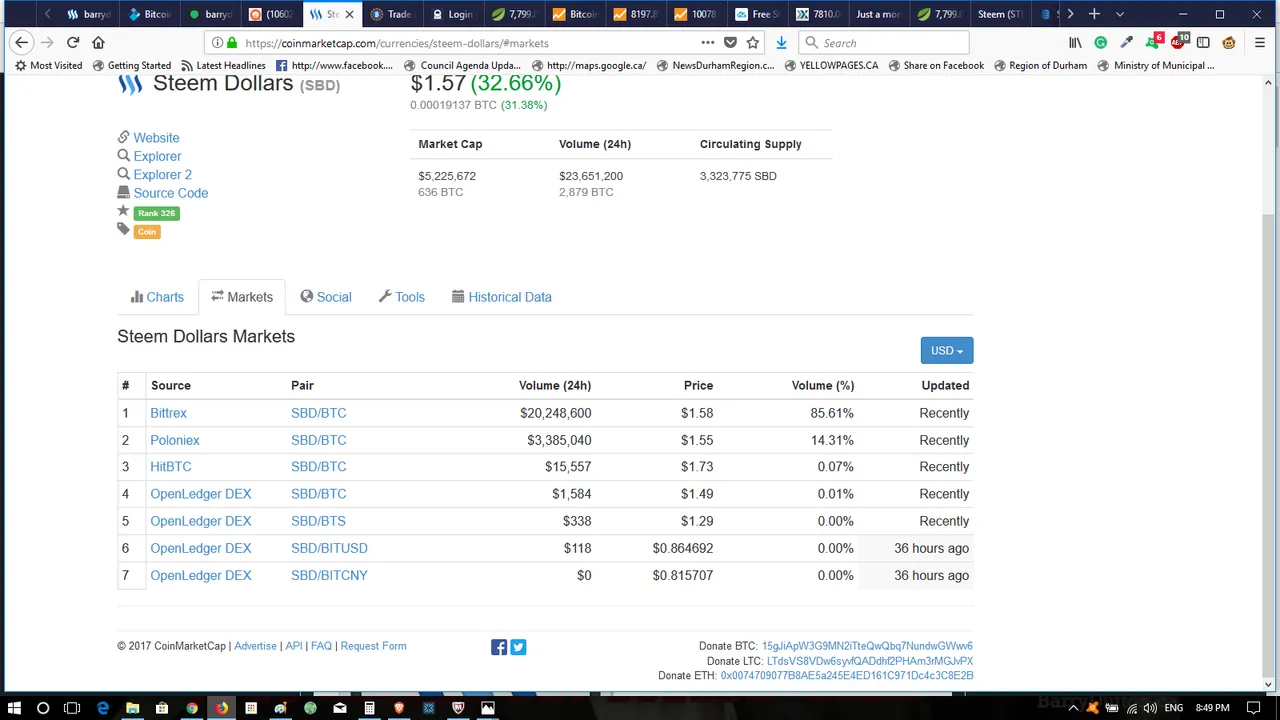1280x720 pixels.
Task: Go back to the previous page
Action: coord(22,43)
